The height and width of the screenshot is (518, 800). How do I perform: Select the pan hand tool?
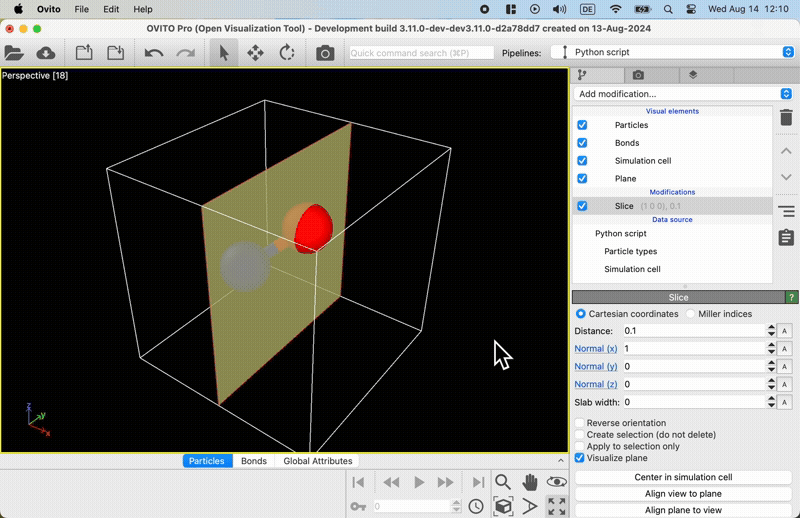pos(530,482)
